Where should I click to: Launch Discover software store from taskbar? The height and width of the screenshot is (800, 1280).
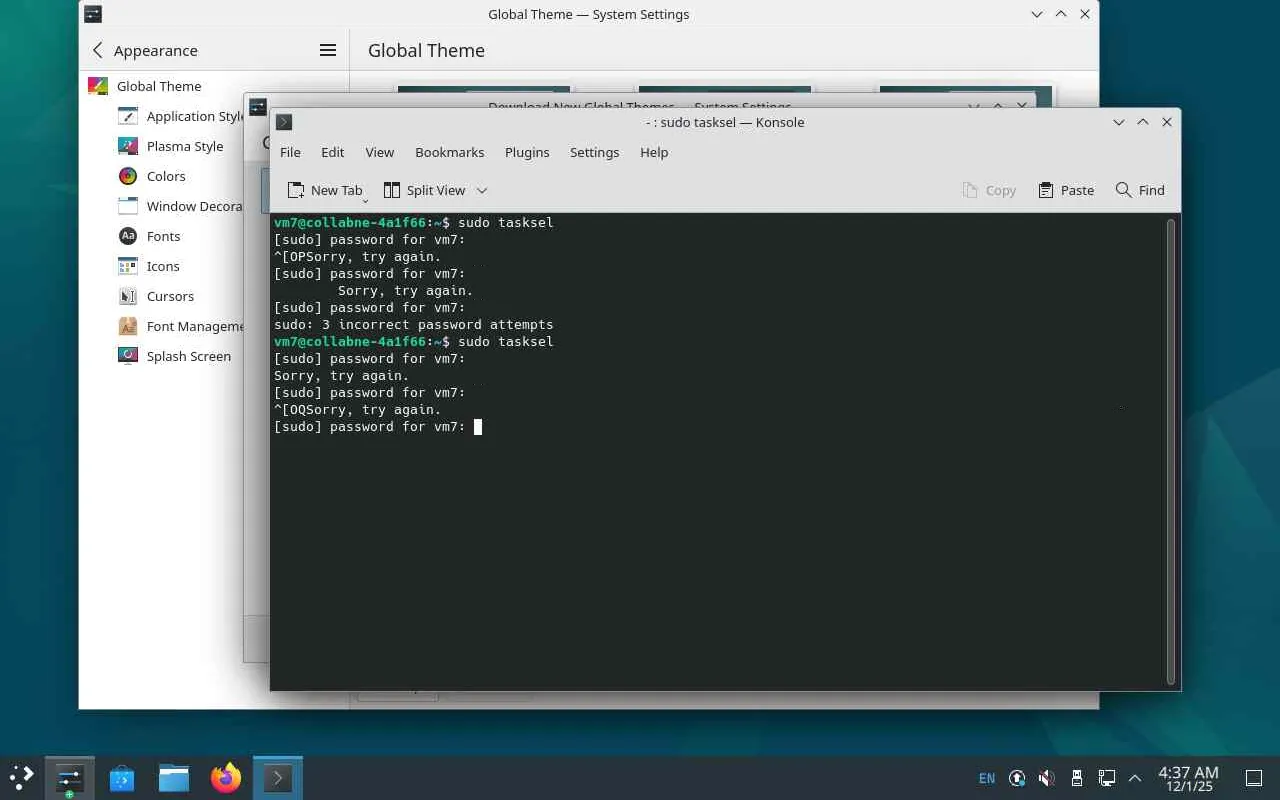(x=122, y=777)
